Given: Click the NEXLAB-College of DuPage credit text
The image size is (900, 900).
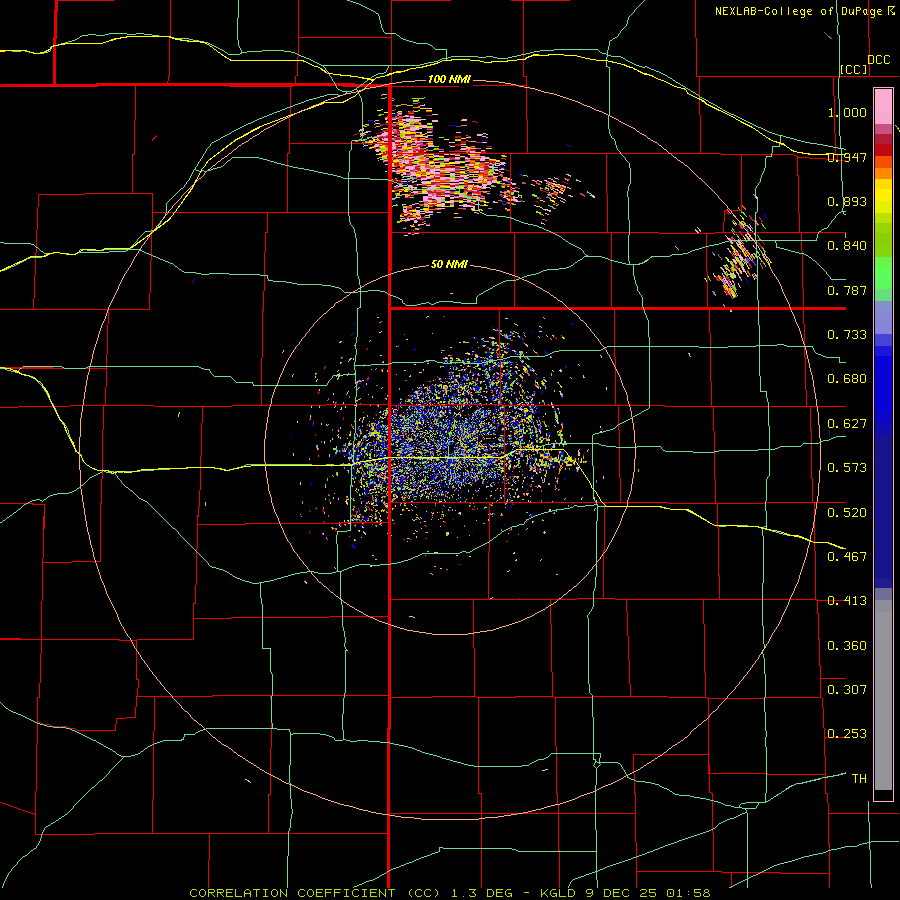Looking at the screenshot, I should [800, 11].
